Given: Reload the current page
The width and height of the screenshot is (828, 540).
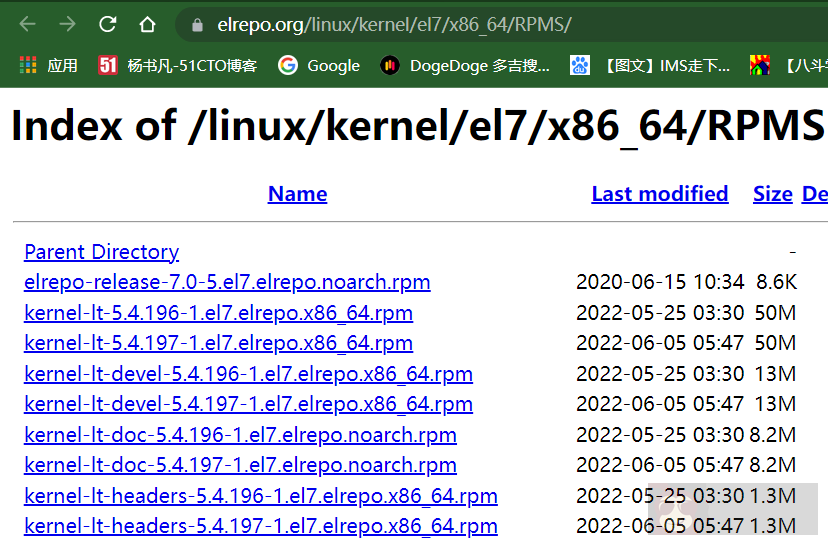Looking at the screenshot, I should coord(108,24).
